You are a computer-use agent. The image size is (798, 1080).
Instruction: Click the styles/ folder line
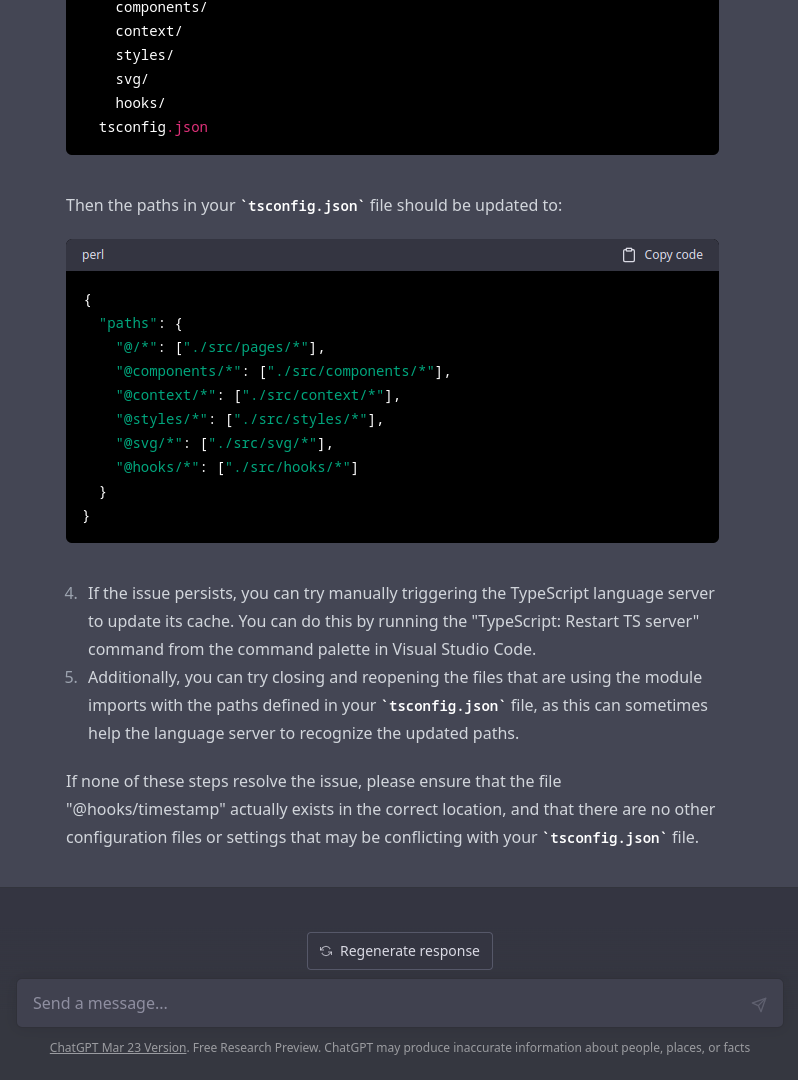coord(145,55)
